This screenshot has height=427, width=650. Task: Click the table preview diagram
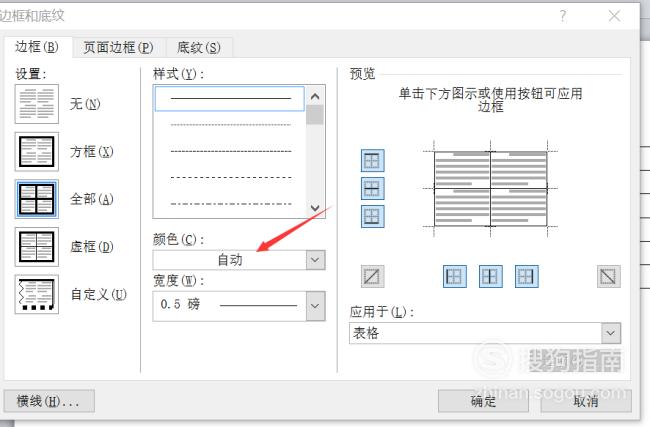coord(490,189)
